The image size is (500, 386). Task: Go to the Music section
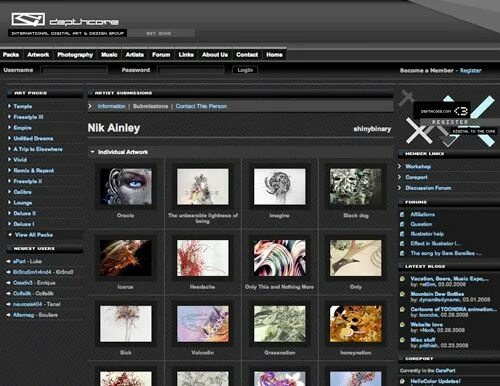[109, 55]
